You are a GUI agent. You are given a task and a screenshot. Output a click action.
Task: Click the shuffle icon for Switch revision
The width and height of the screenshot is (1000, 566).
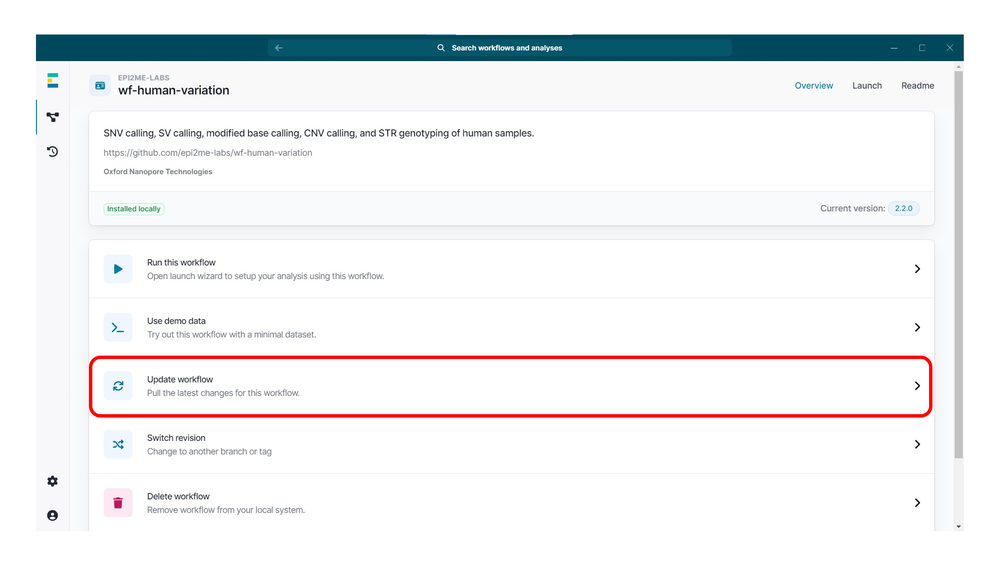(118, 445)
